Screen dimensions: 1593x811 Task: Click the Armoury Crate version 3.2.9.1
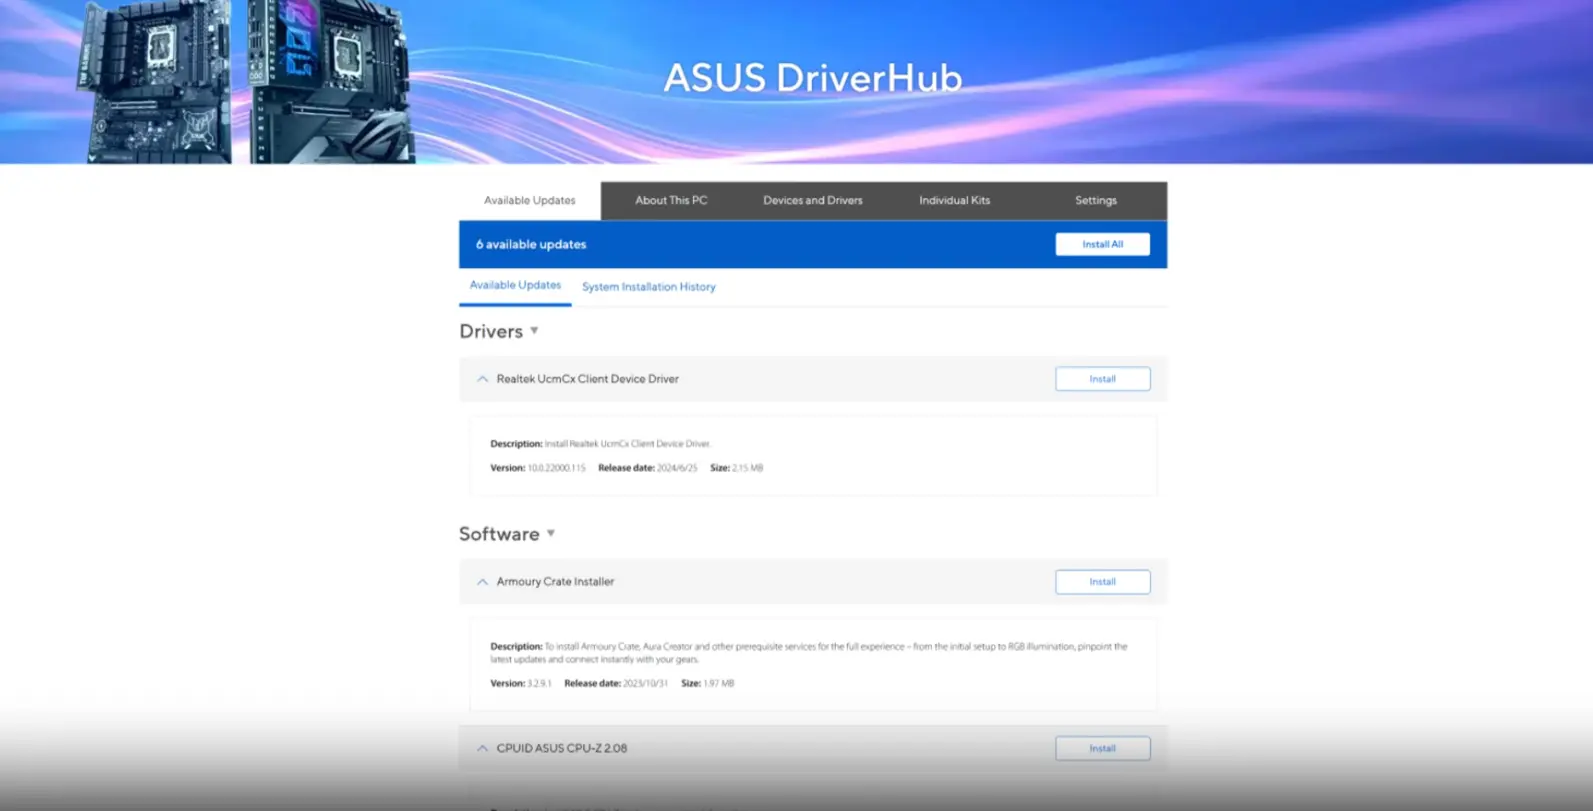coord(539,684)
